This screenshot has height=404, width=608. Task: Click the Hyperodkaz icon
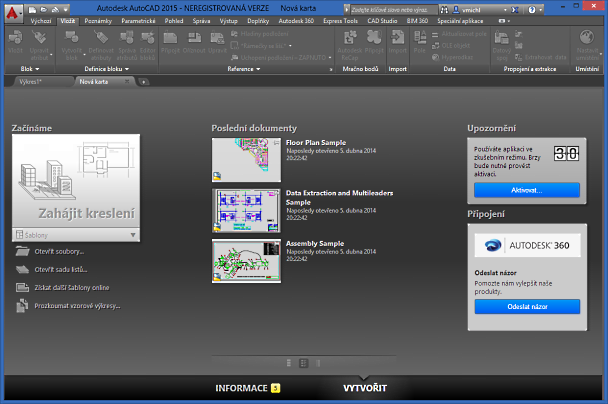[x=435, y=57]
